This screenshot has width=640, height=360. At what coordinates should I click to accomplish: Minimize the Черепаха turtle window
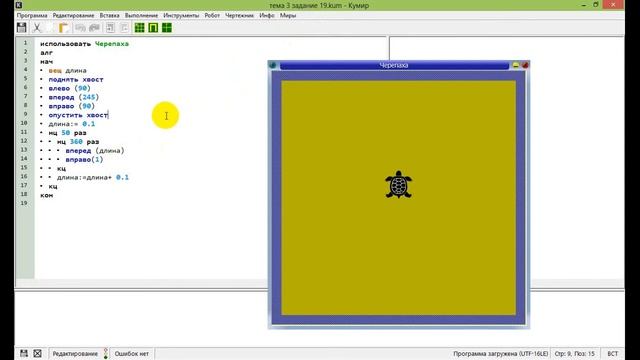coord(516,65)
